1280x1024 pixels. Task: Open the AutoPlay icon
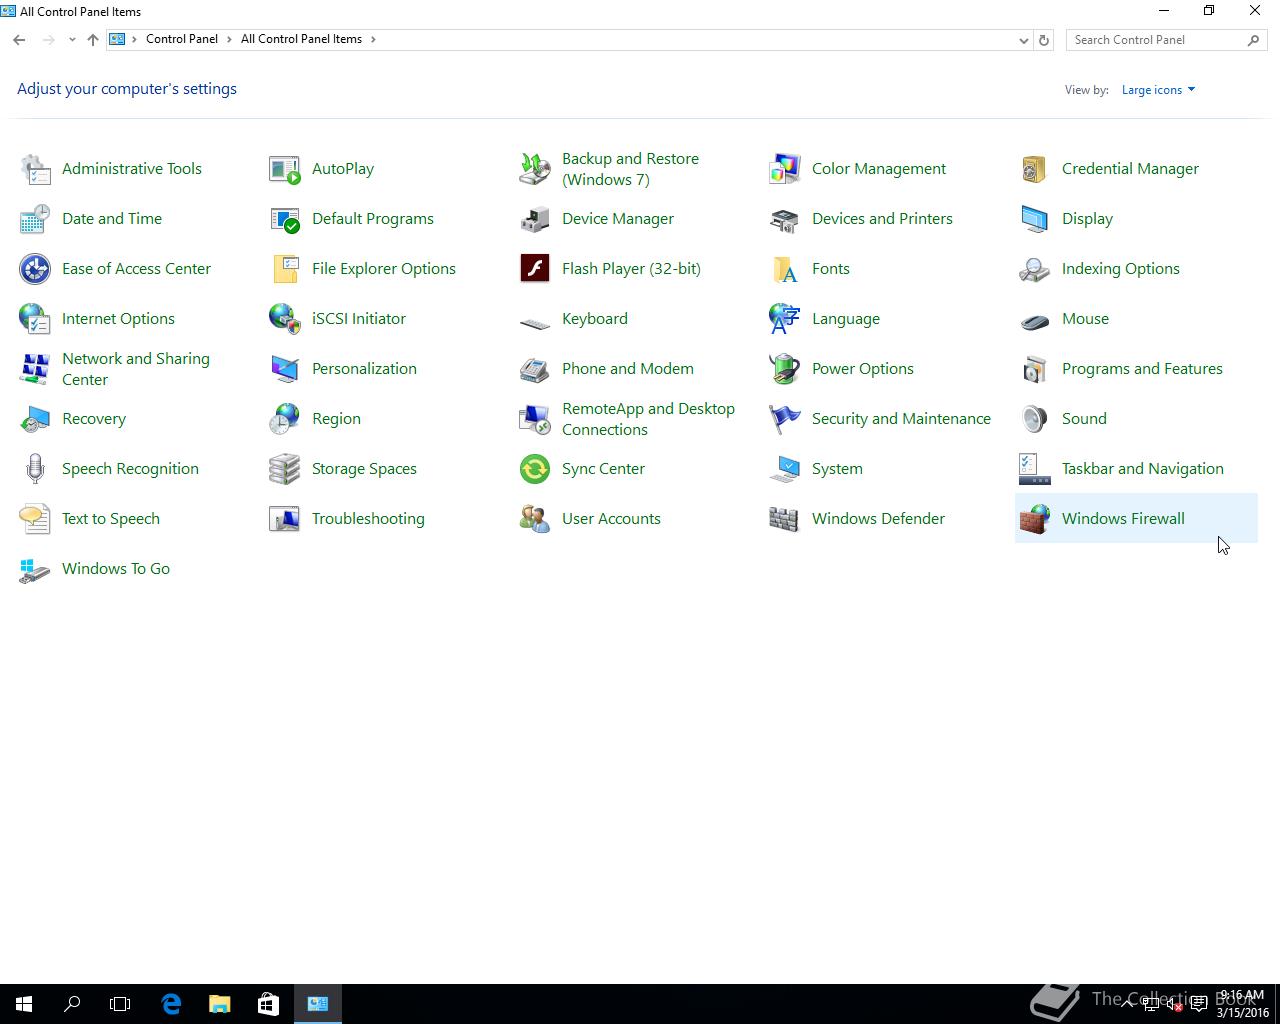coord(285,169)
